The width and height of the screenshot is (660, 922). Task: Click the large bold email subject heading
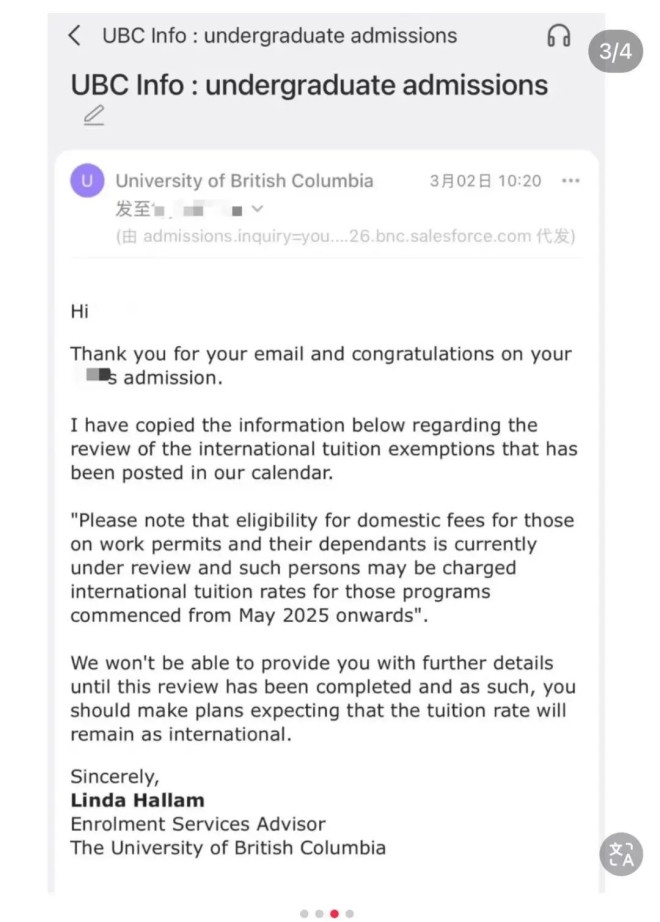pyautogui.click(x=309, y=84)
